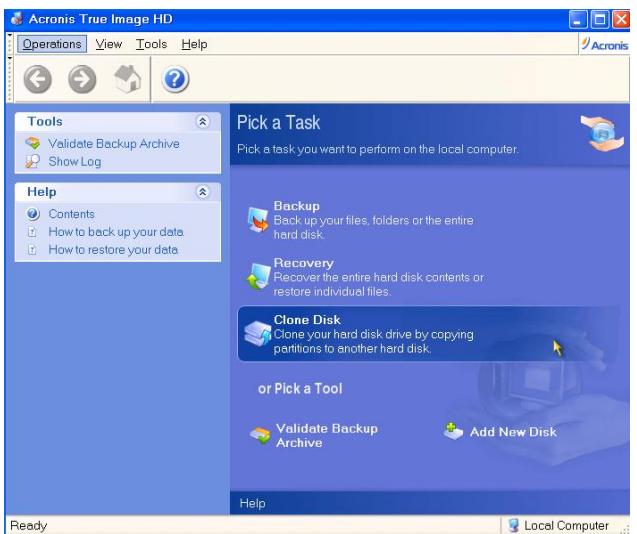The height and width of the screenshot is (534, 637).
Task: Click the Home toolbar icon
Action: 128,79
